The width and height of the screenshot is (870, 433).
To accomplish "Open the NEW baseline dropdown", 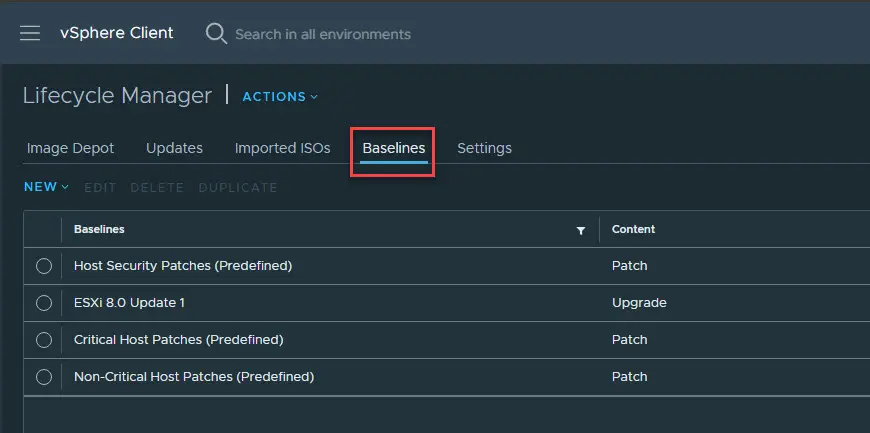I will click(46, 187).
